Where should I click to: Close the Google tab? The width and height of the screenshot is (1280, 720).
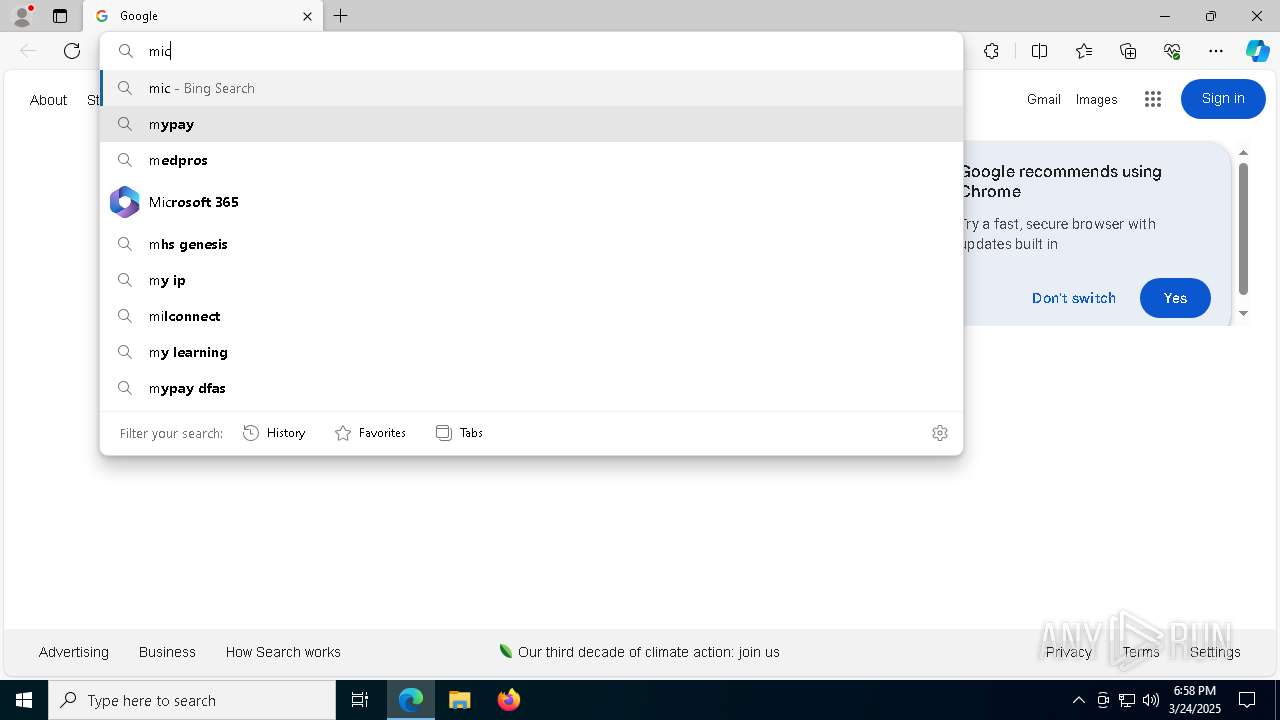pos(307,16)
